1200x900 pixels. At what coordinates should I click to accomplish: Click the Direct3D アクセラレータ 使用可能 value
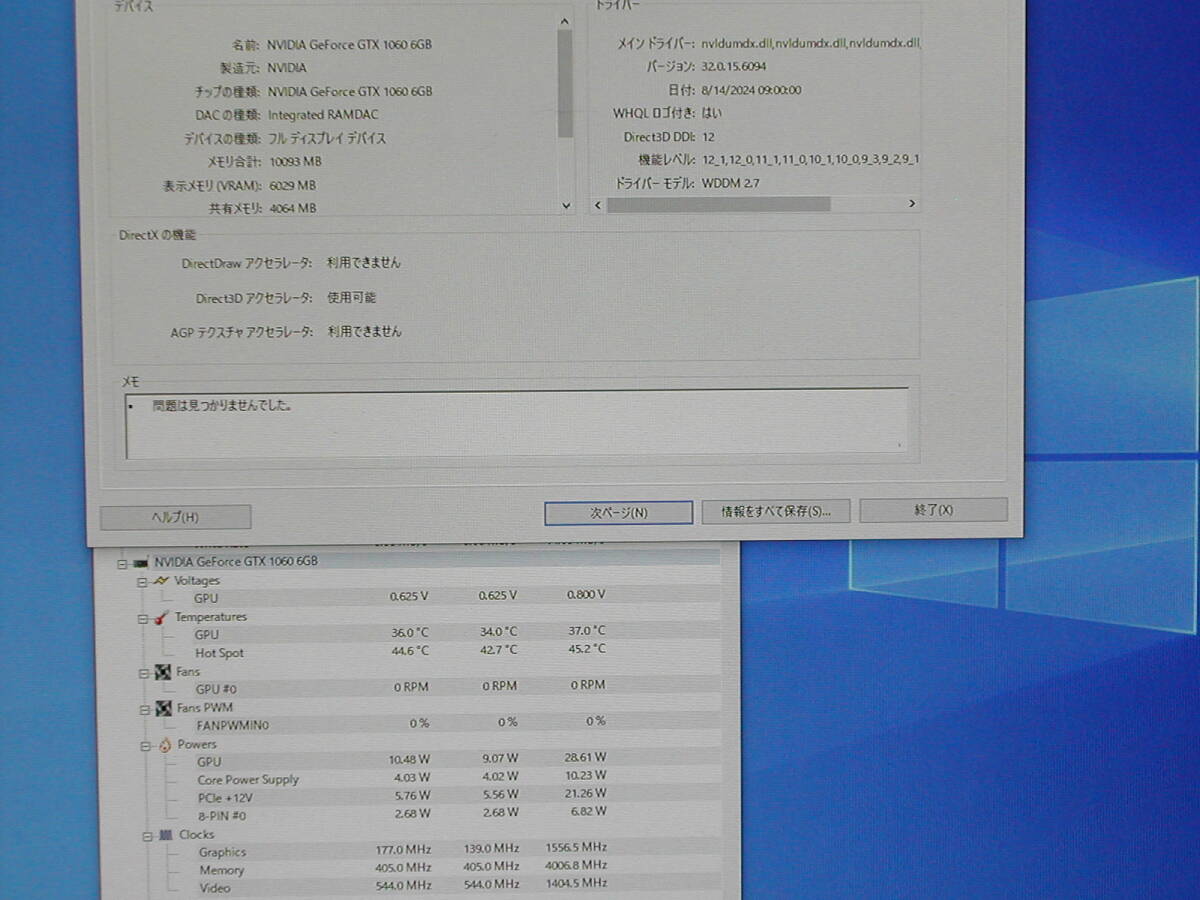click(351, 297)
